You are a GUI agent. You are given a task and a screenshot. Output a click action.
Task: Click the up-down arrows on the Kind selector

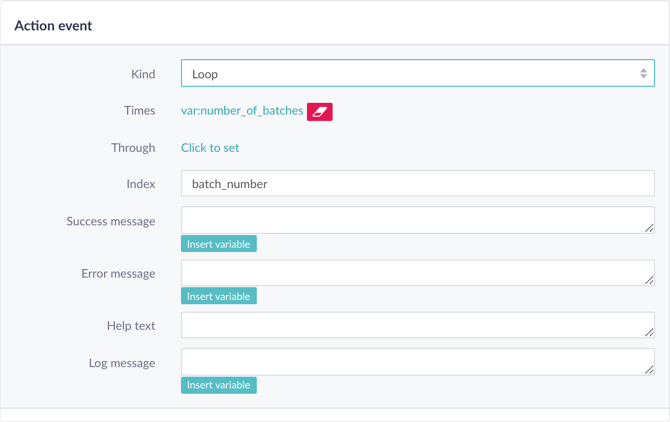643,73
